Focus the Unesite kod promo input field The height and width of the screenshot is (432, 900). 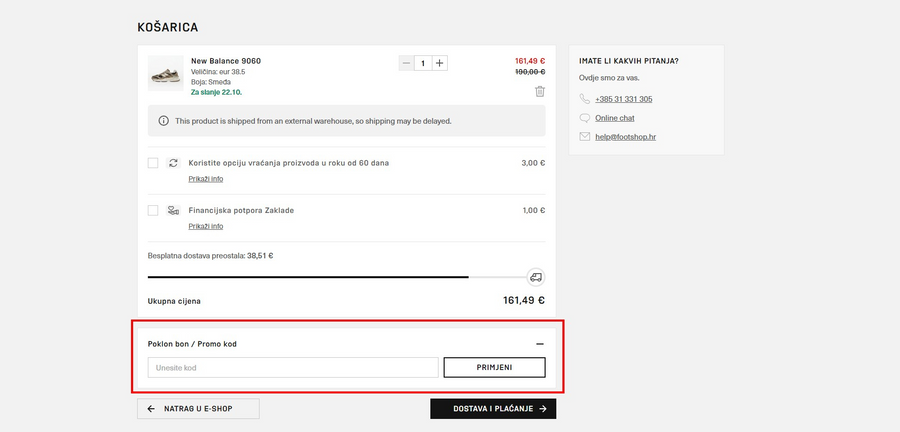(293, 368)
